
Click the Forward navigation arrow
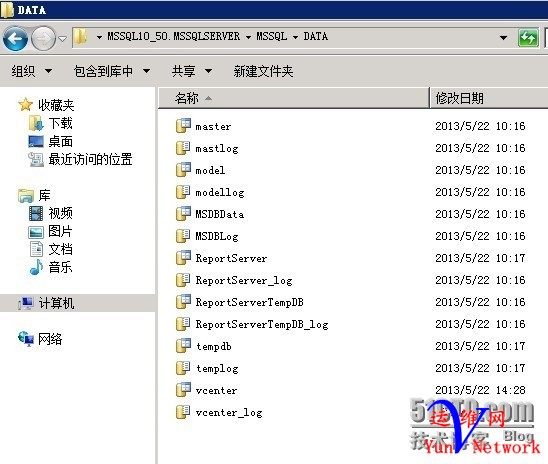click(x=43, y=38)
